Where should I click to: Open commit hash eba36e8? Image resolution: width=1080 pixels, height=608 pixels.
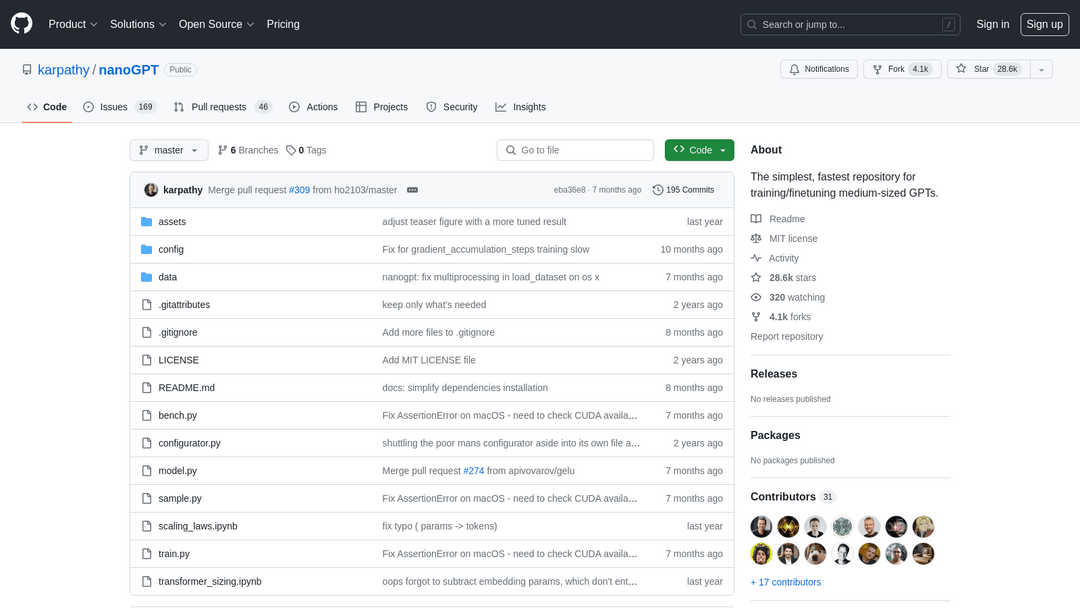point(570,190)
